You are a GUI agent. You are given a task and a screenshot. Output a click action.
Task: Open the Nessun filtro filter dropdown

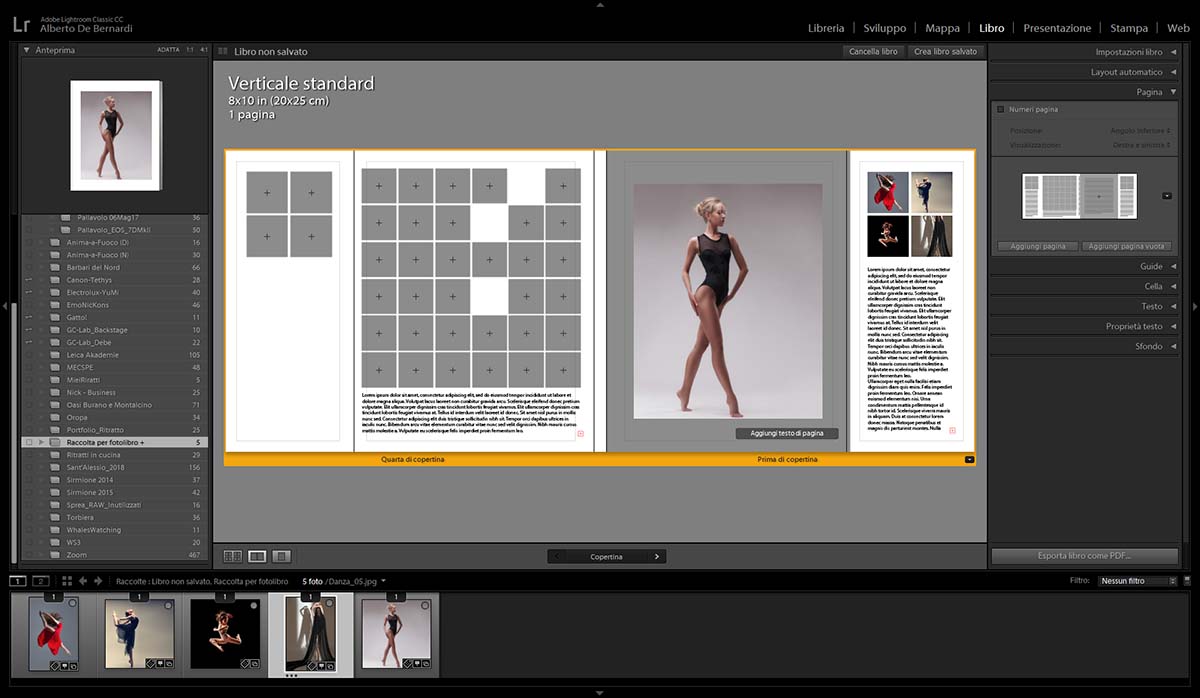pyautogui.click(x=1137, y=581)
